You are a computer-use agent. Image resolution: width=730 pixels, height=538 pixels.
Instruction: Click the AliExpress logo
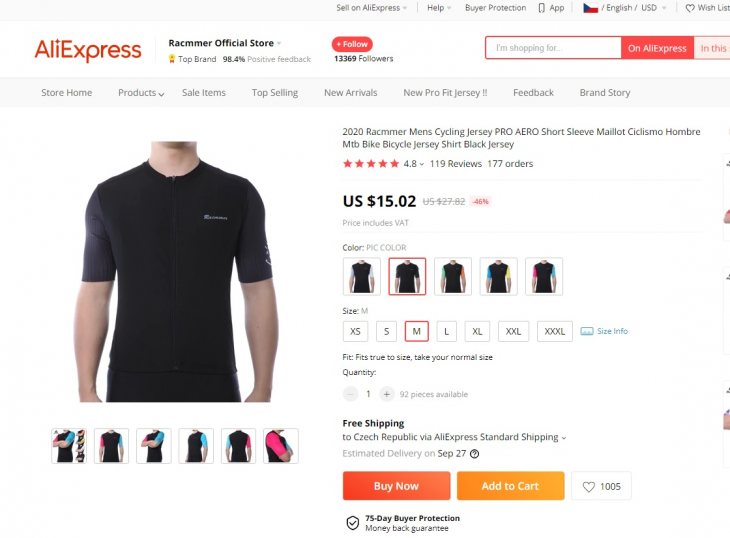point(88,50)
